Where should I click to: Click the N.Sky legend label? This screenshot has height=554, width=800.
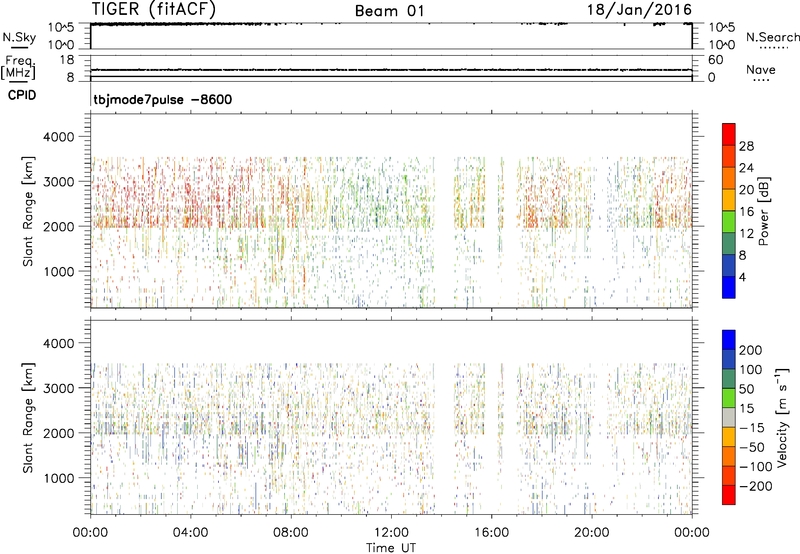click(19, 38)
